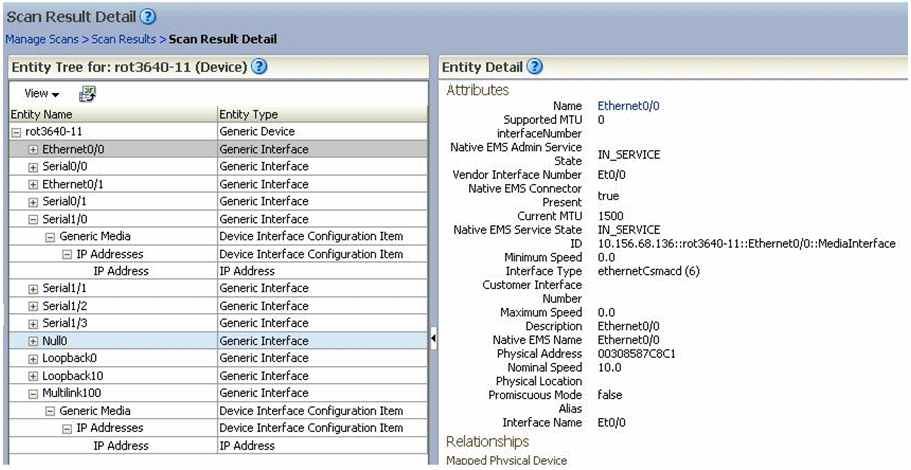The height and width of the screenshot is (470, 911).
Task: Expand the Serial0/0 interface node
Action: point(33,167)
